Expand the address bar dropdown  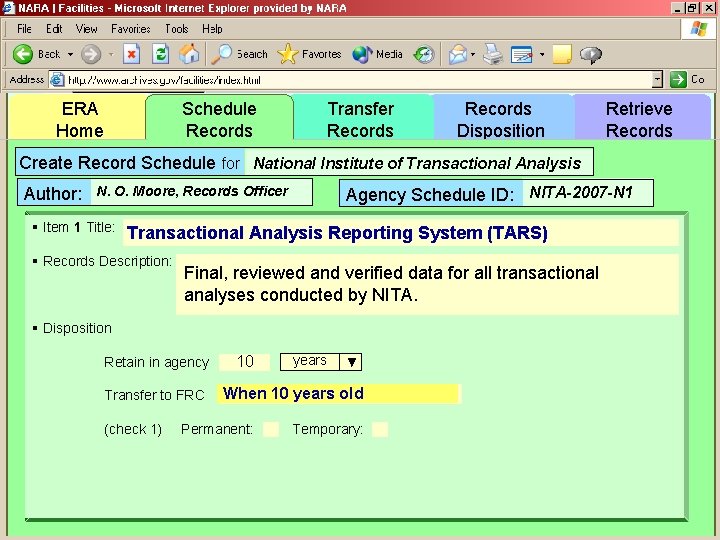pos(658,79)
